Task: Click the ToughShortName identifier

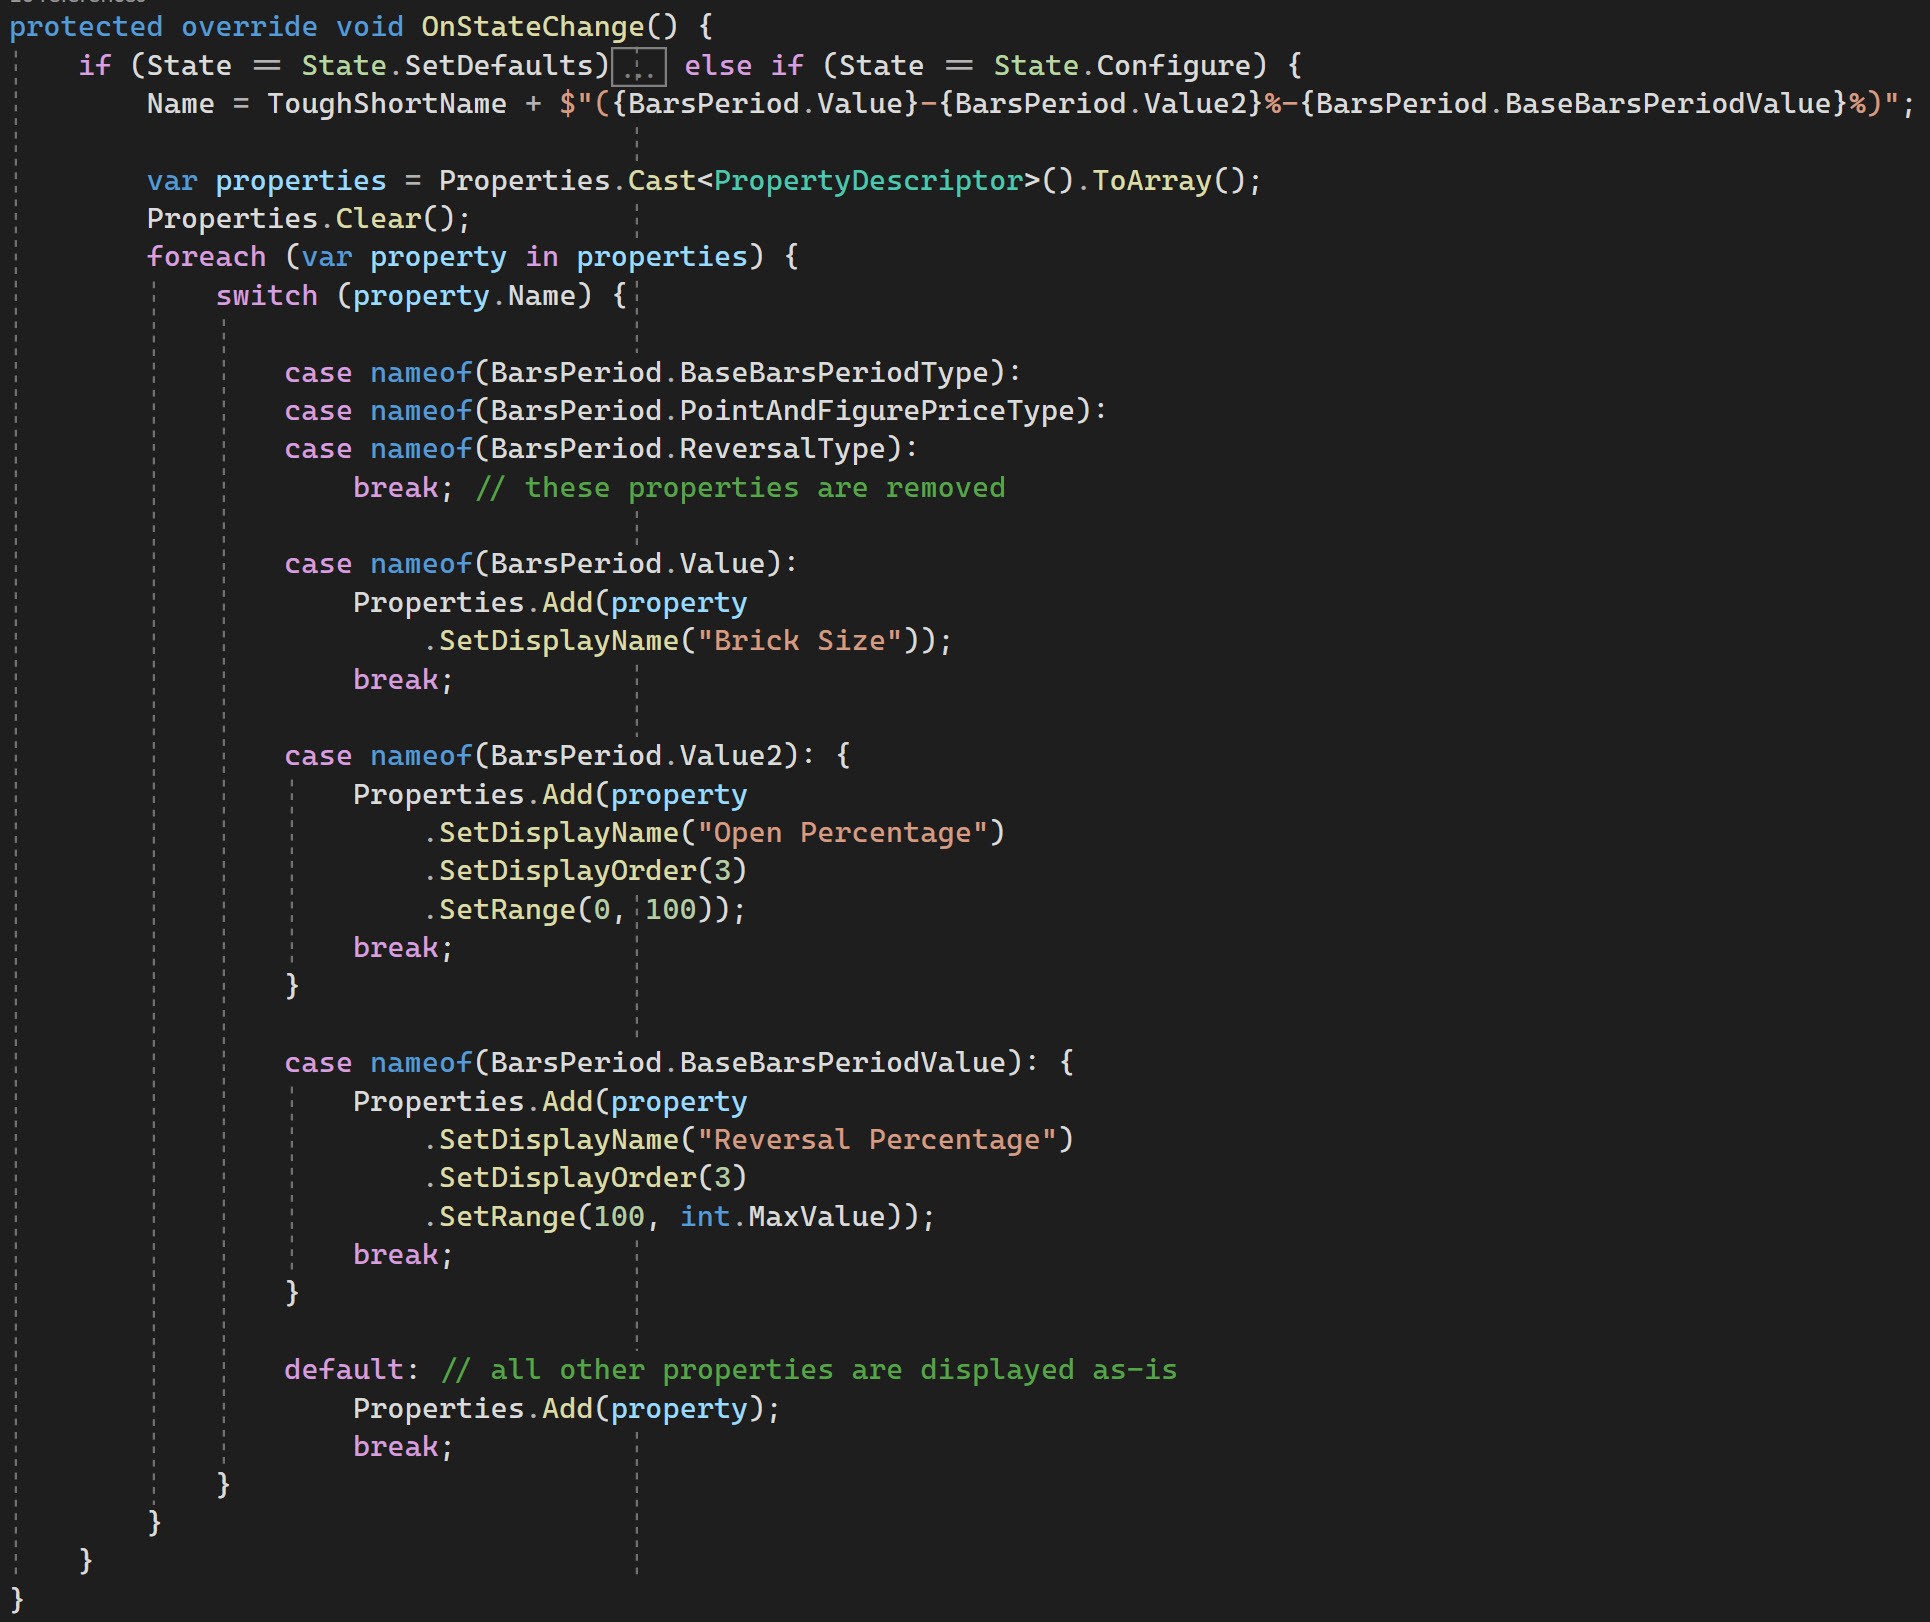Action: (x=386, y=104)
